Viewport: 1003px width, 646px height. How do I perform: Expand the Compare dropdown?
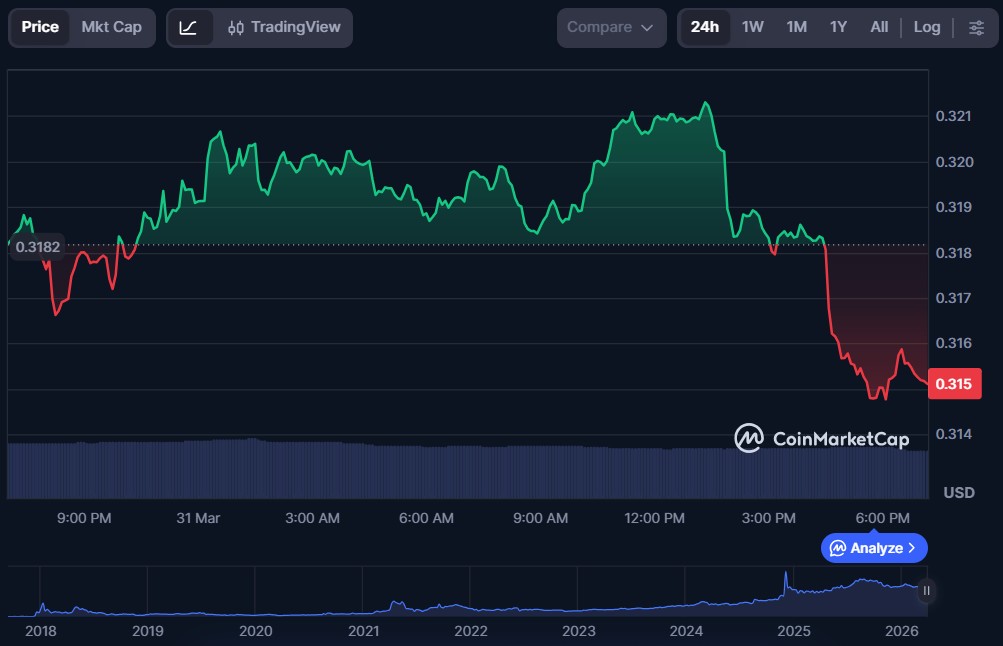tap(610, 27)
